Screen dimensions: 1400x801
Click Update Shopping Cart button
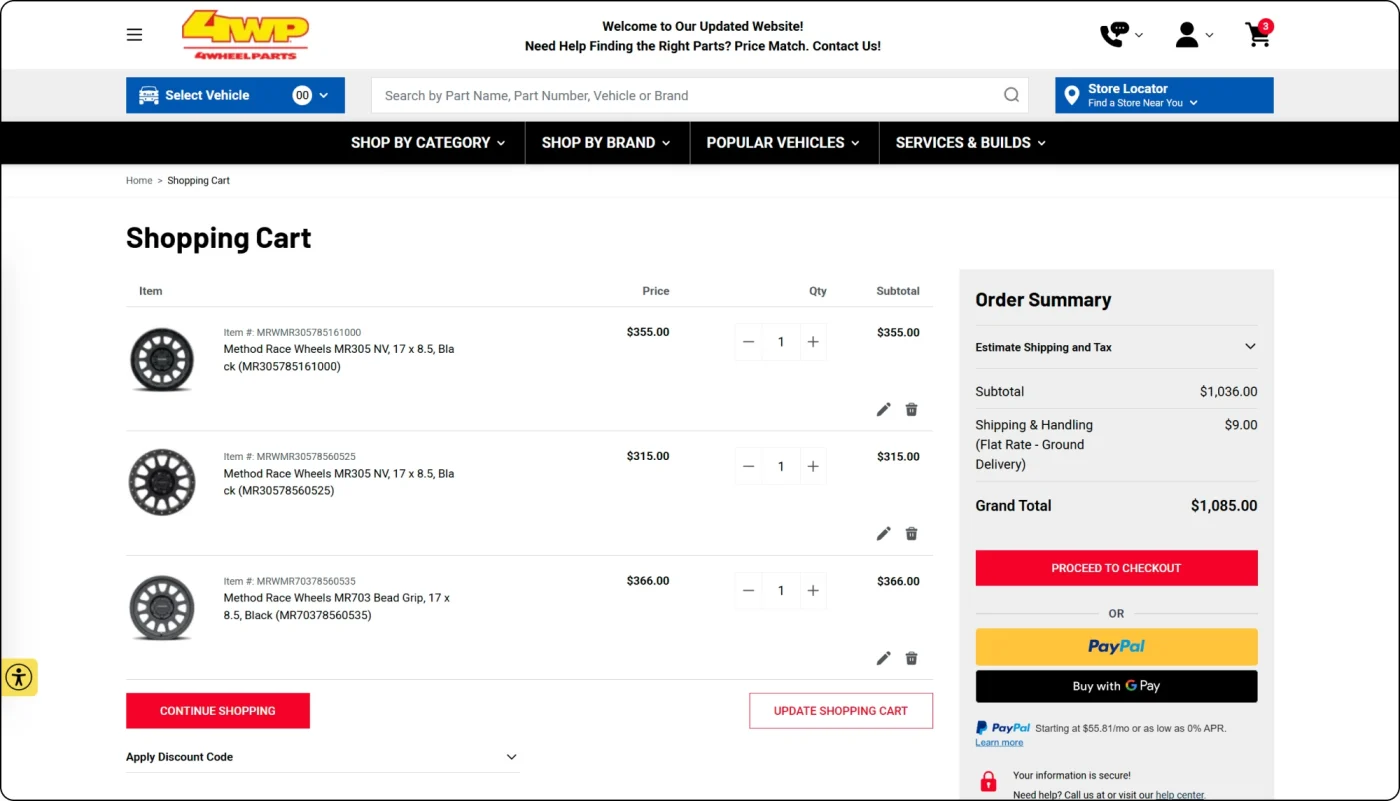841,711
